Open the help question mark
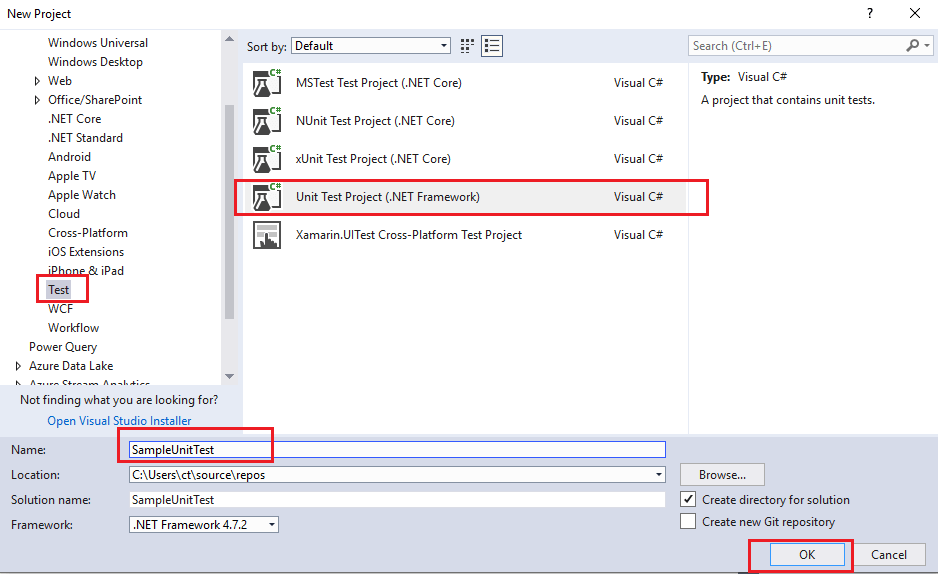The image size is (938, 574). tap(870, 13)
